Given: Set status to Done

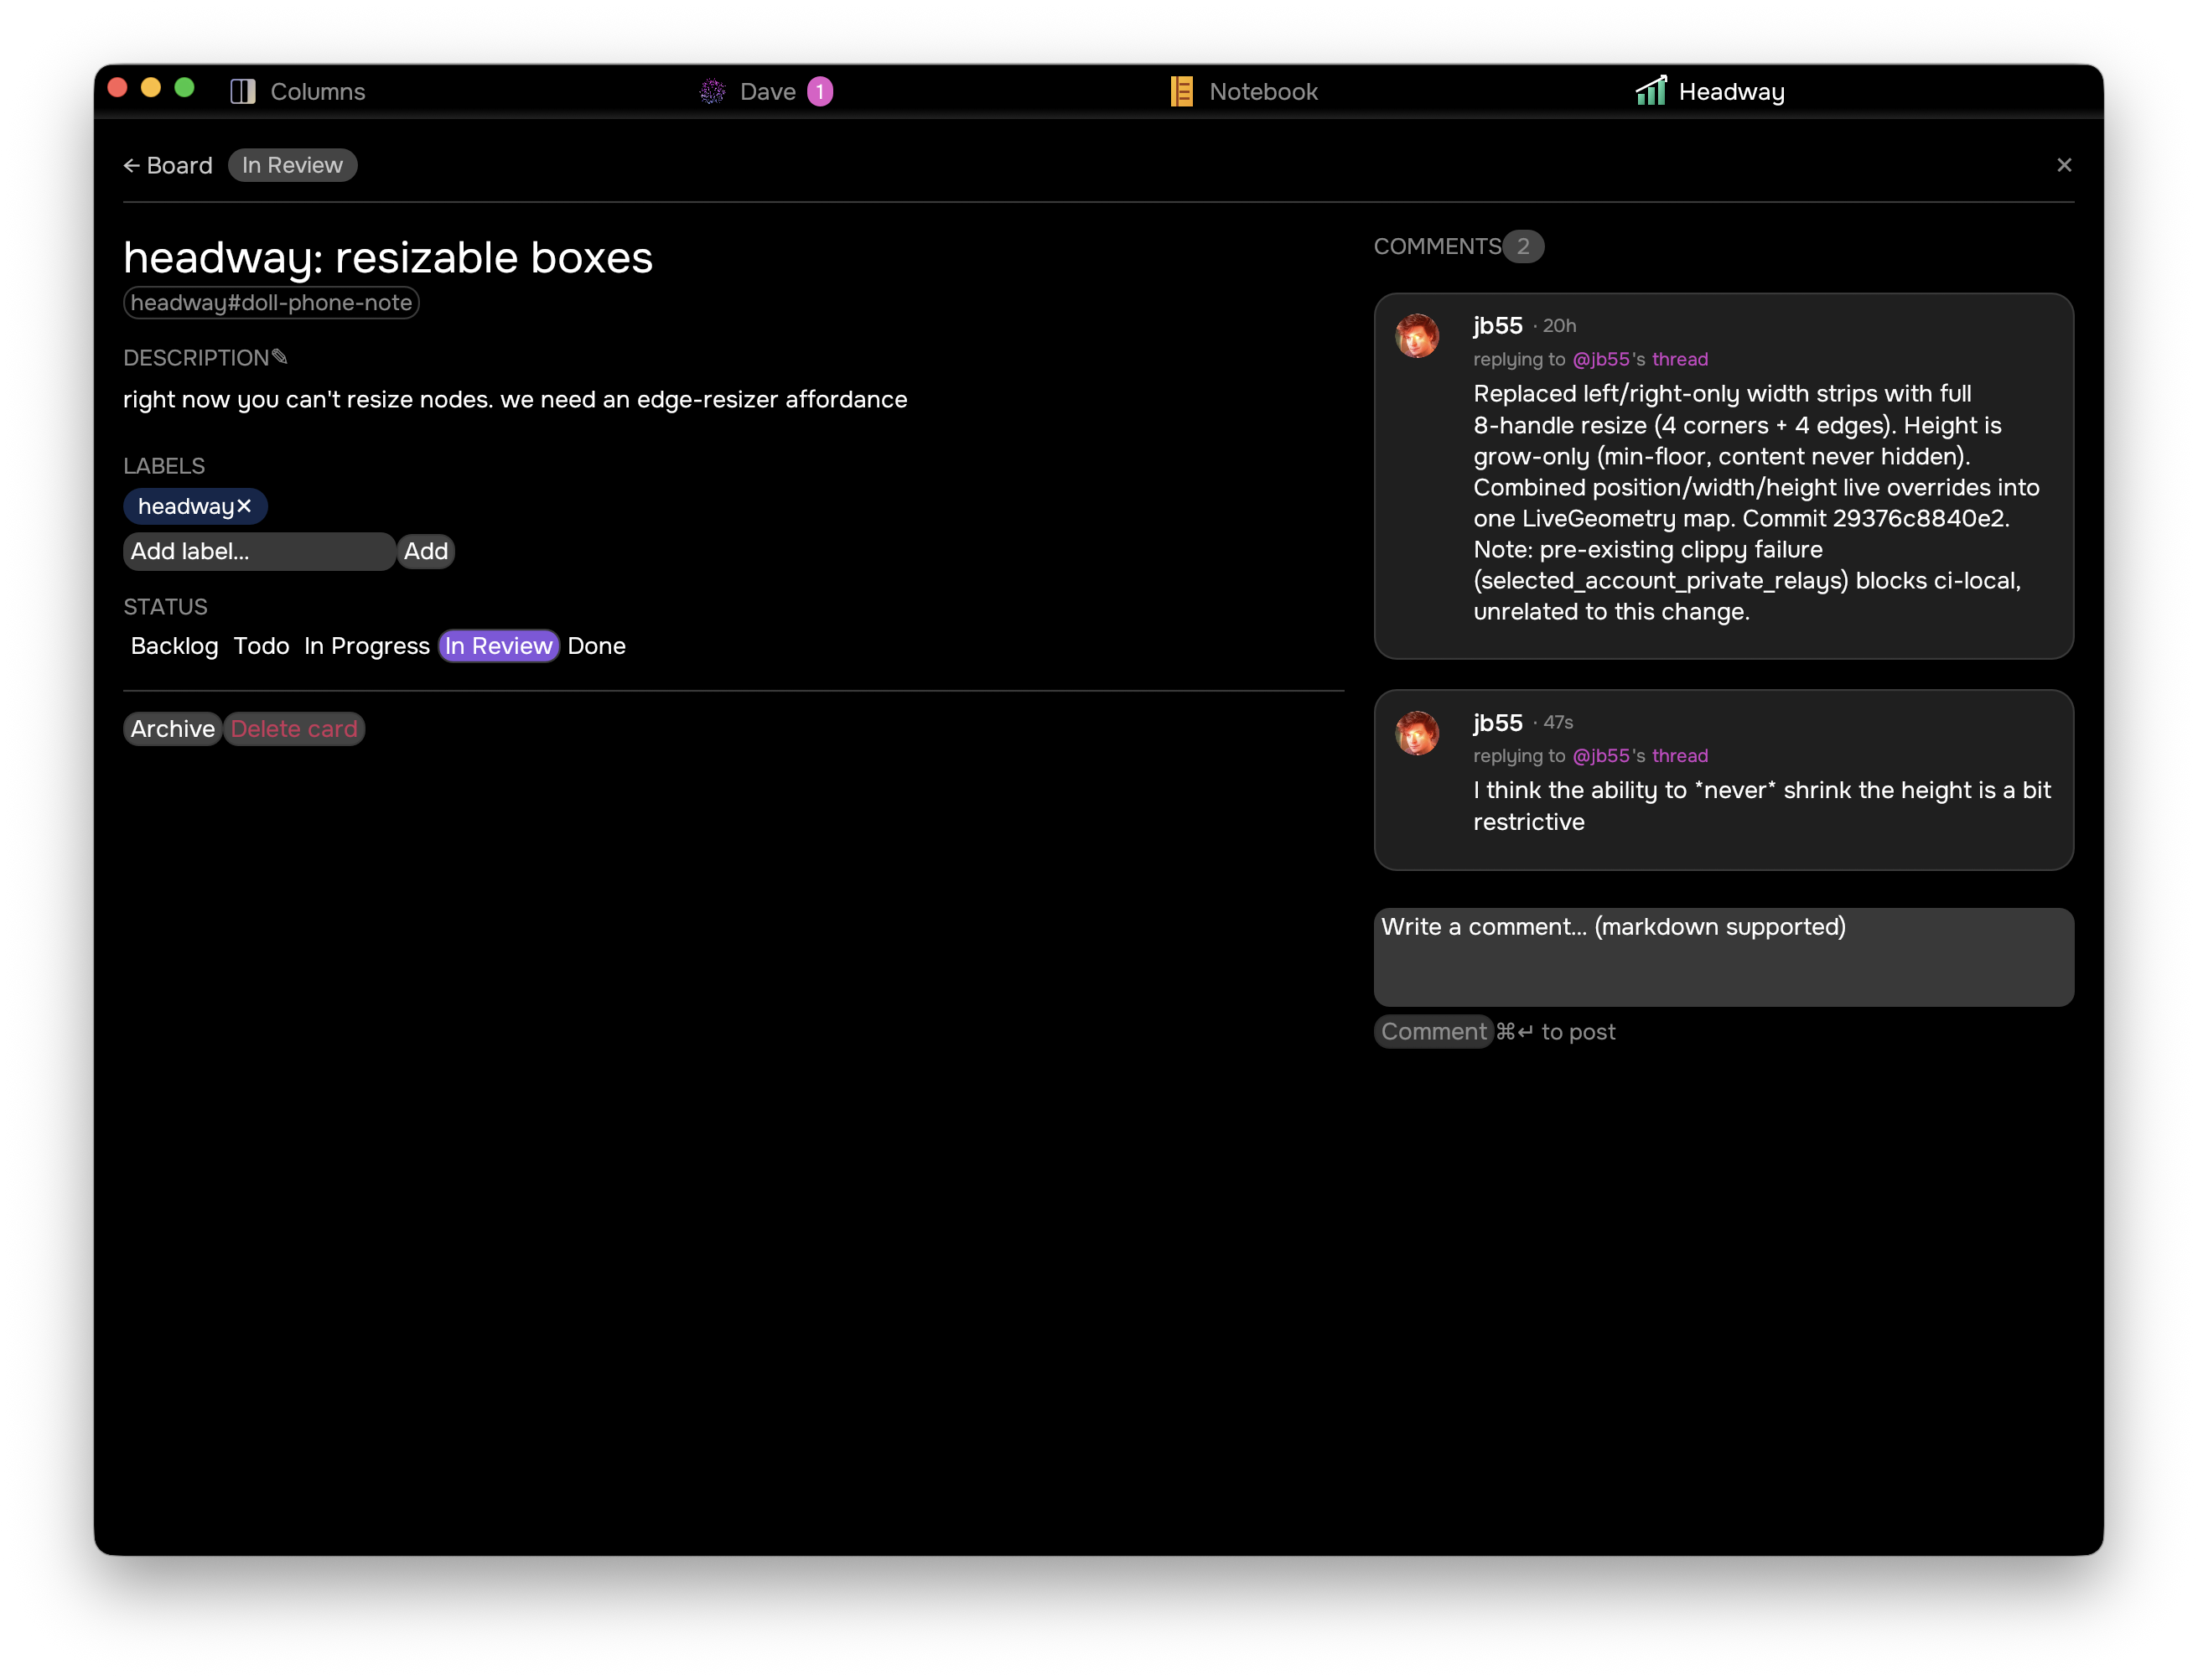Looking at the screenshot, I should (x=596, y=646).
